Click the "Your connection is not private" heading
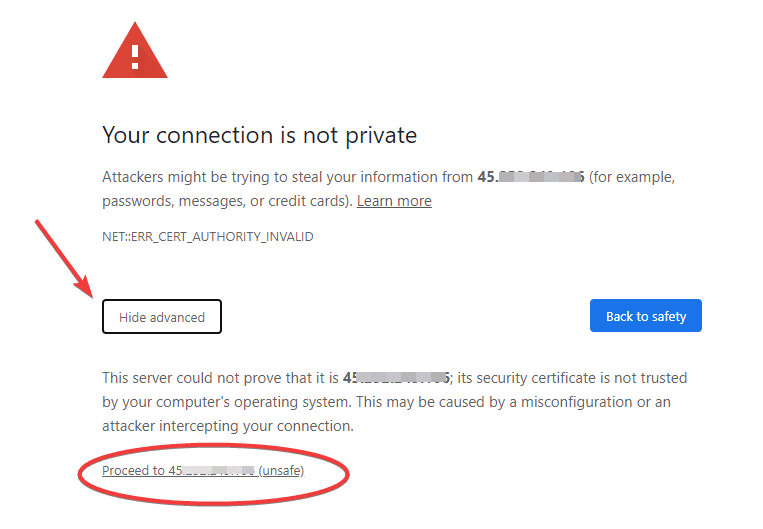The height and width of the screenshot is (529, 763). pyautogui.click(x=260, y=135)
